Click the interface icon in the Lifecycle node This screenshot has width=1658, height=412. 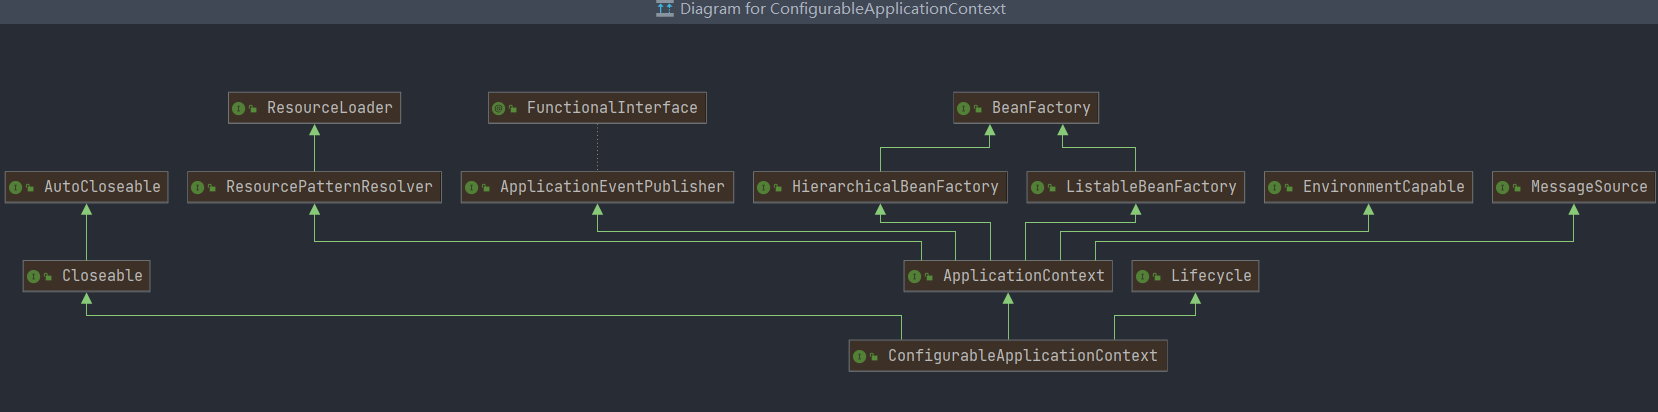point(1142,276)
